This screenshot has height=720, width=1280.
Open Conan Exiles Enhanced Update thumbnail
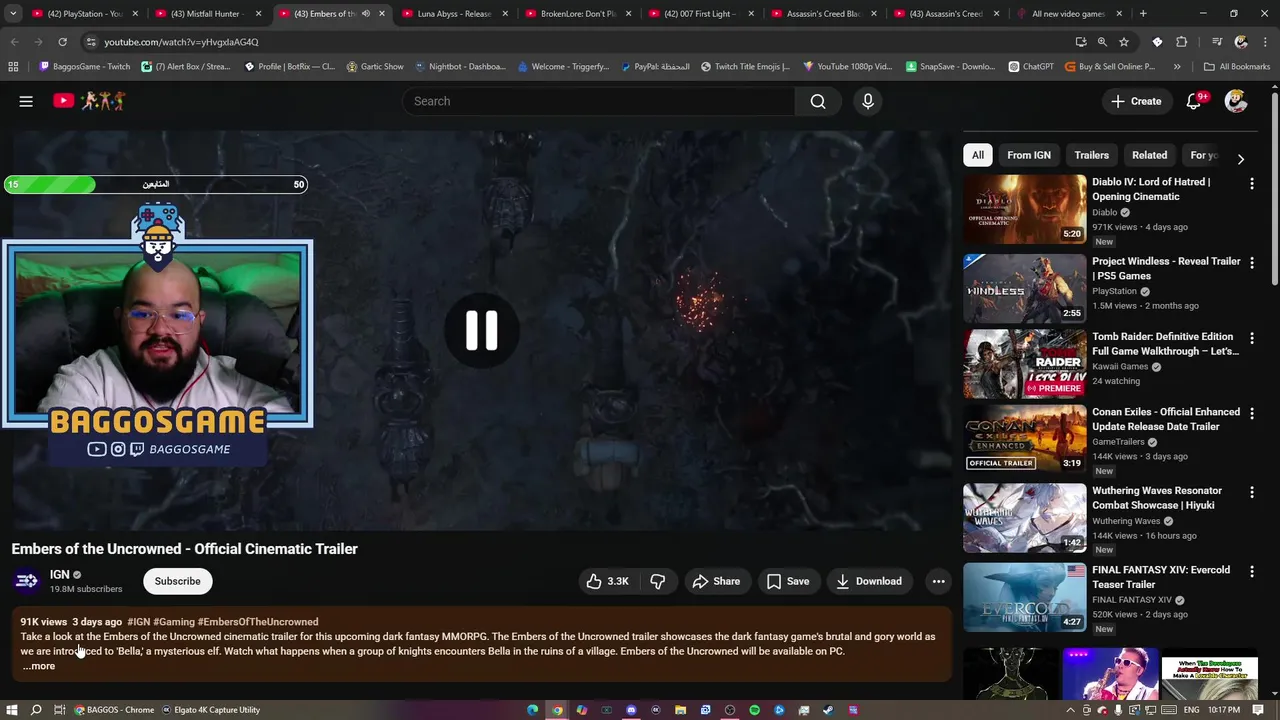point(1024,439)
